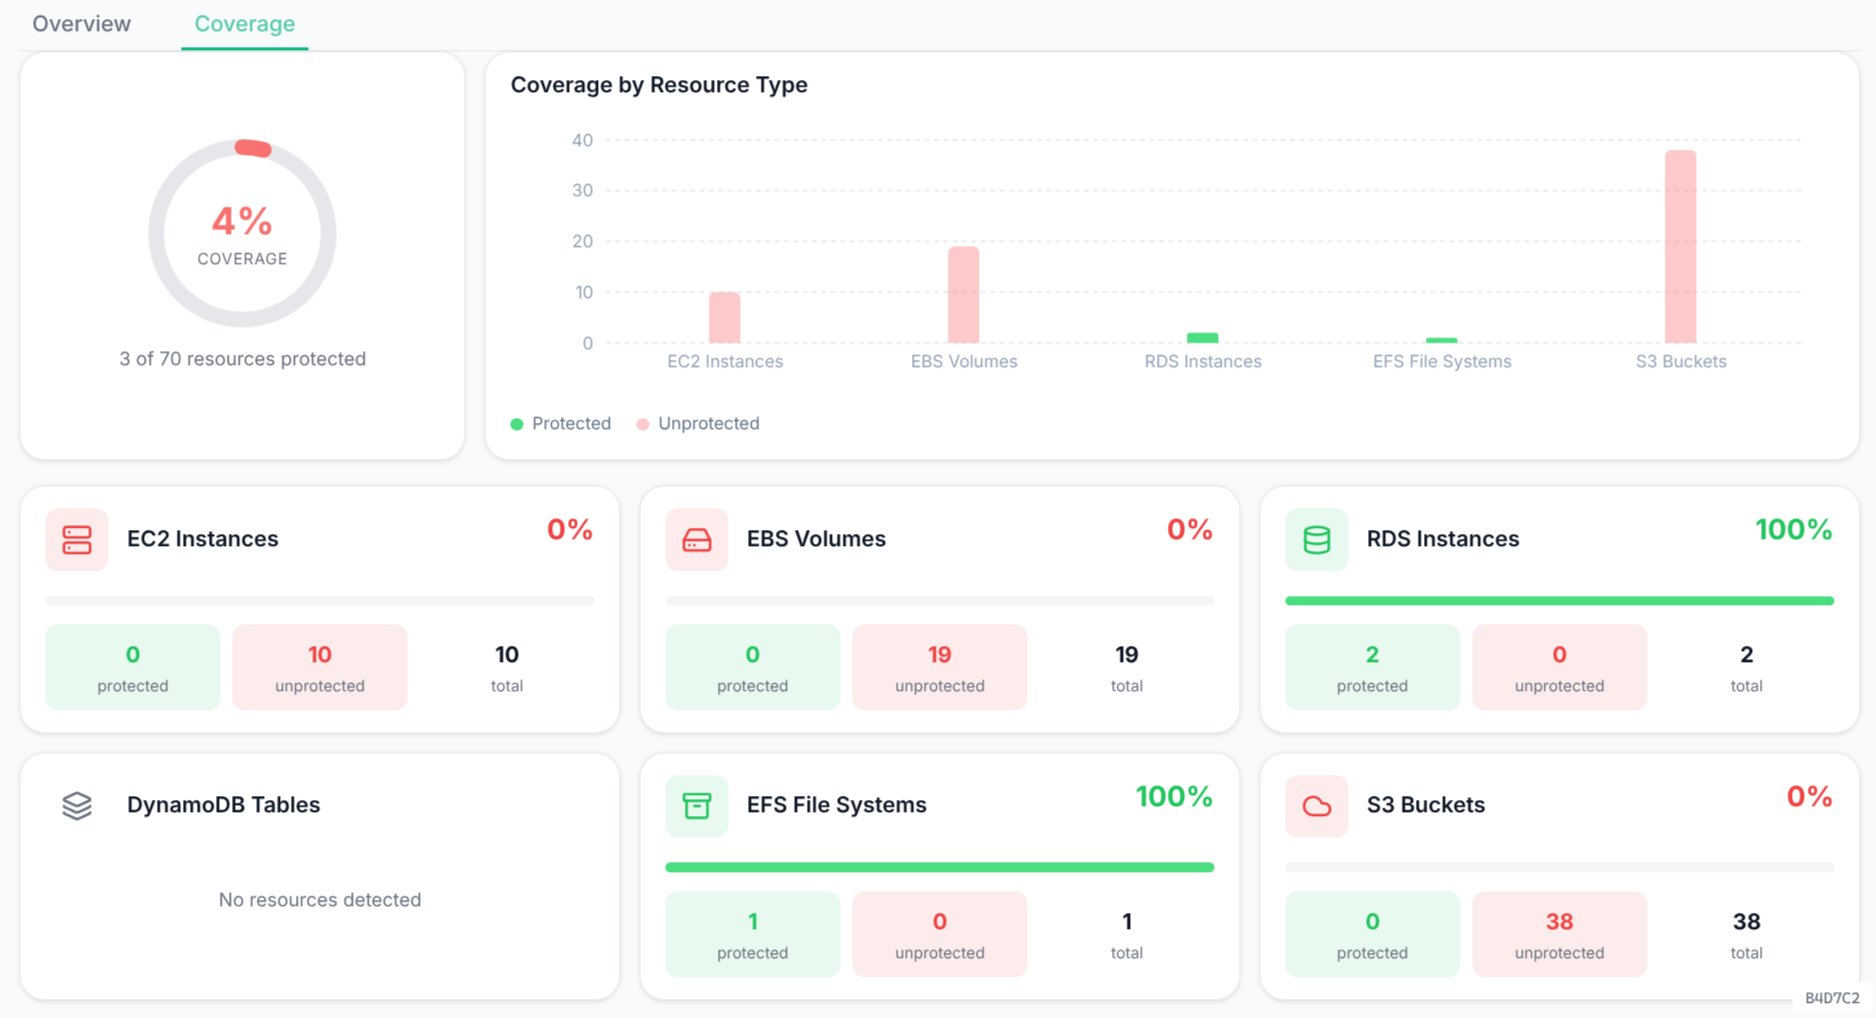Click the RDS Instances green bar in chart
This screenshot has height=1018, width=1876.
[1203, 338]
